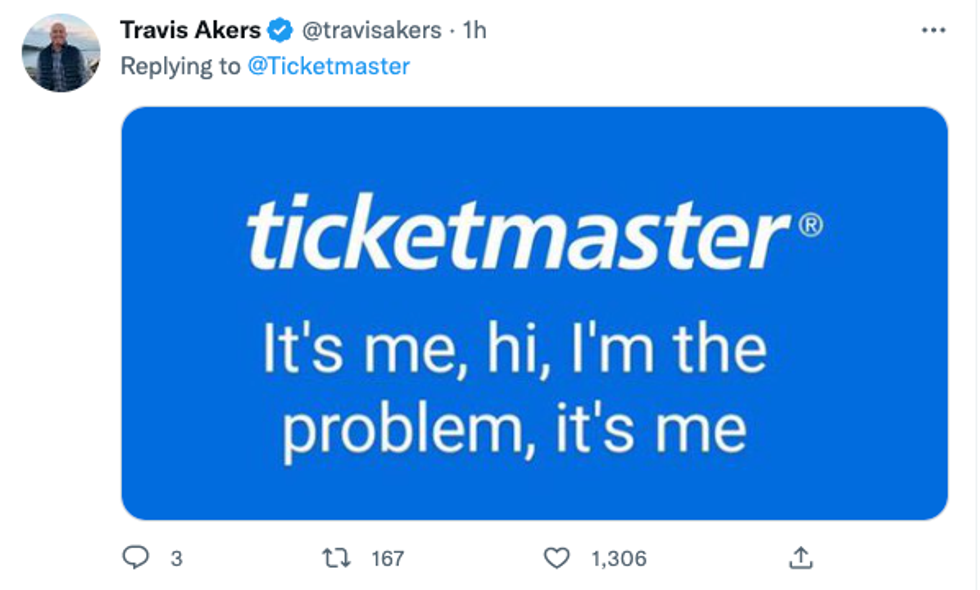This screenshot has width=980, height=590.
Task: Like the tweet with the heart icon
Action: pyautogui.click(x=555, y=558)
